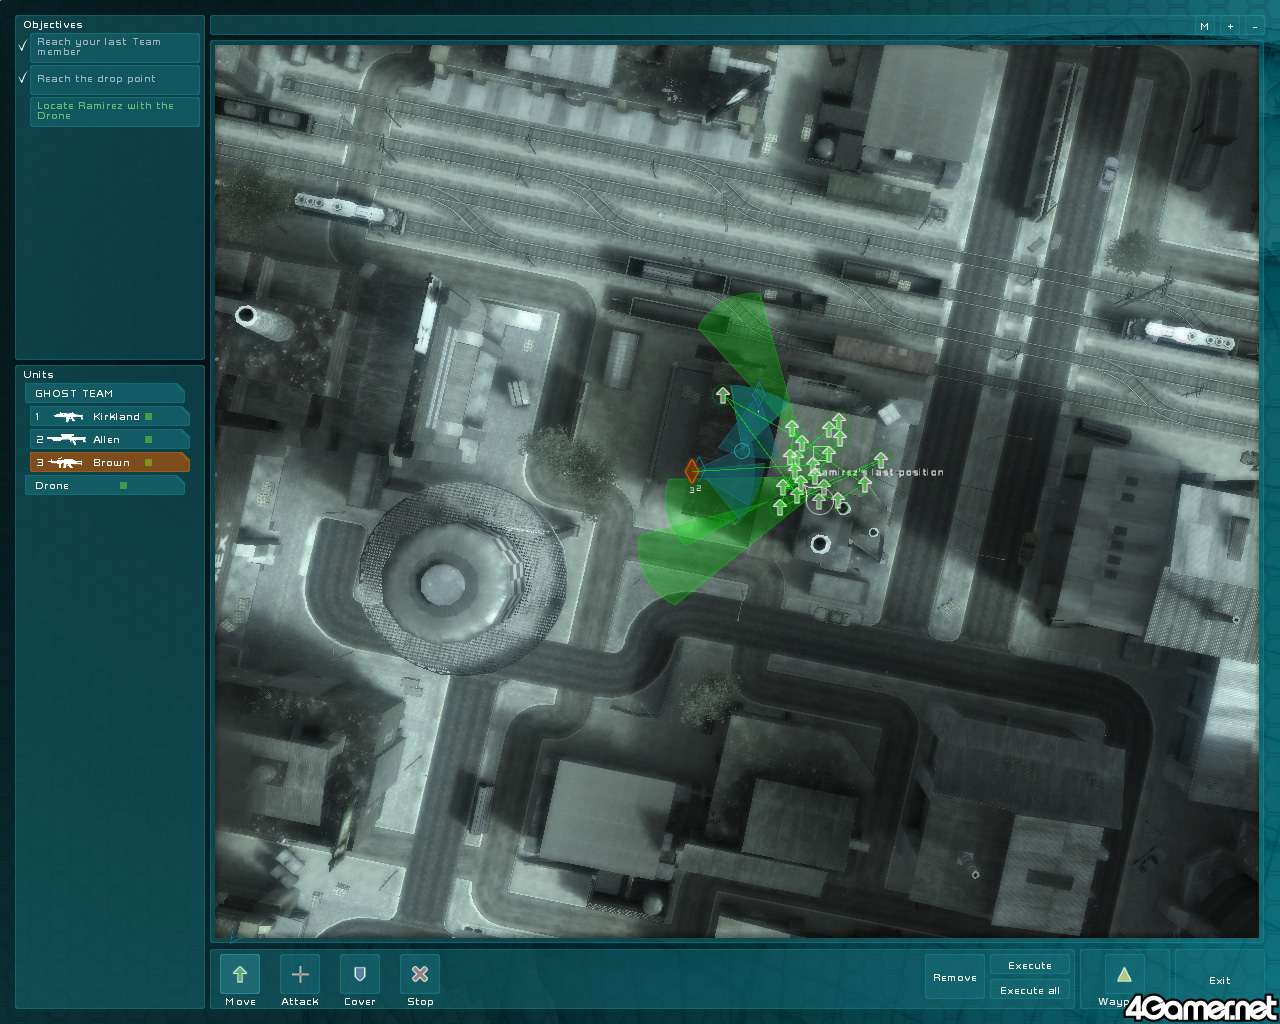Click checkmark beside Reach your last Team member
The height and width of the screenshot is (1024, 1280).
[x=23, y=46]
